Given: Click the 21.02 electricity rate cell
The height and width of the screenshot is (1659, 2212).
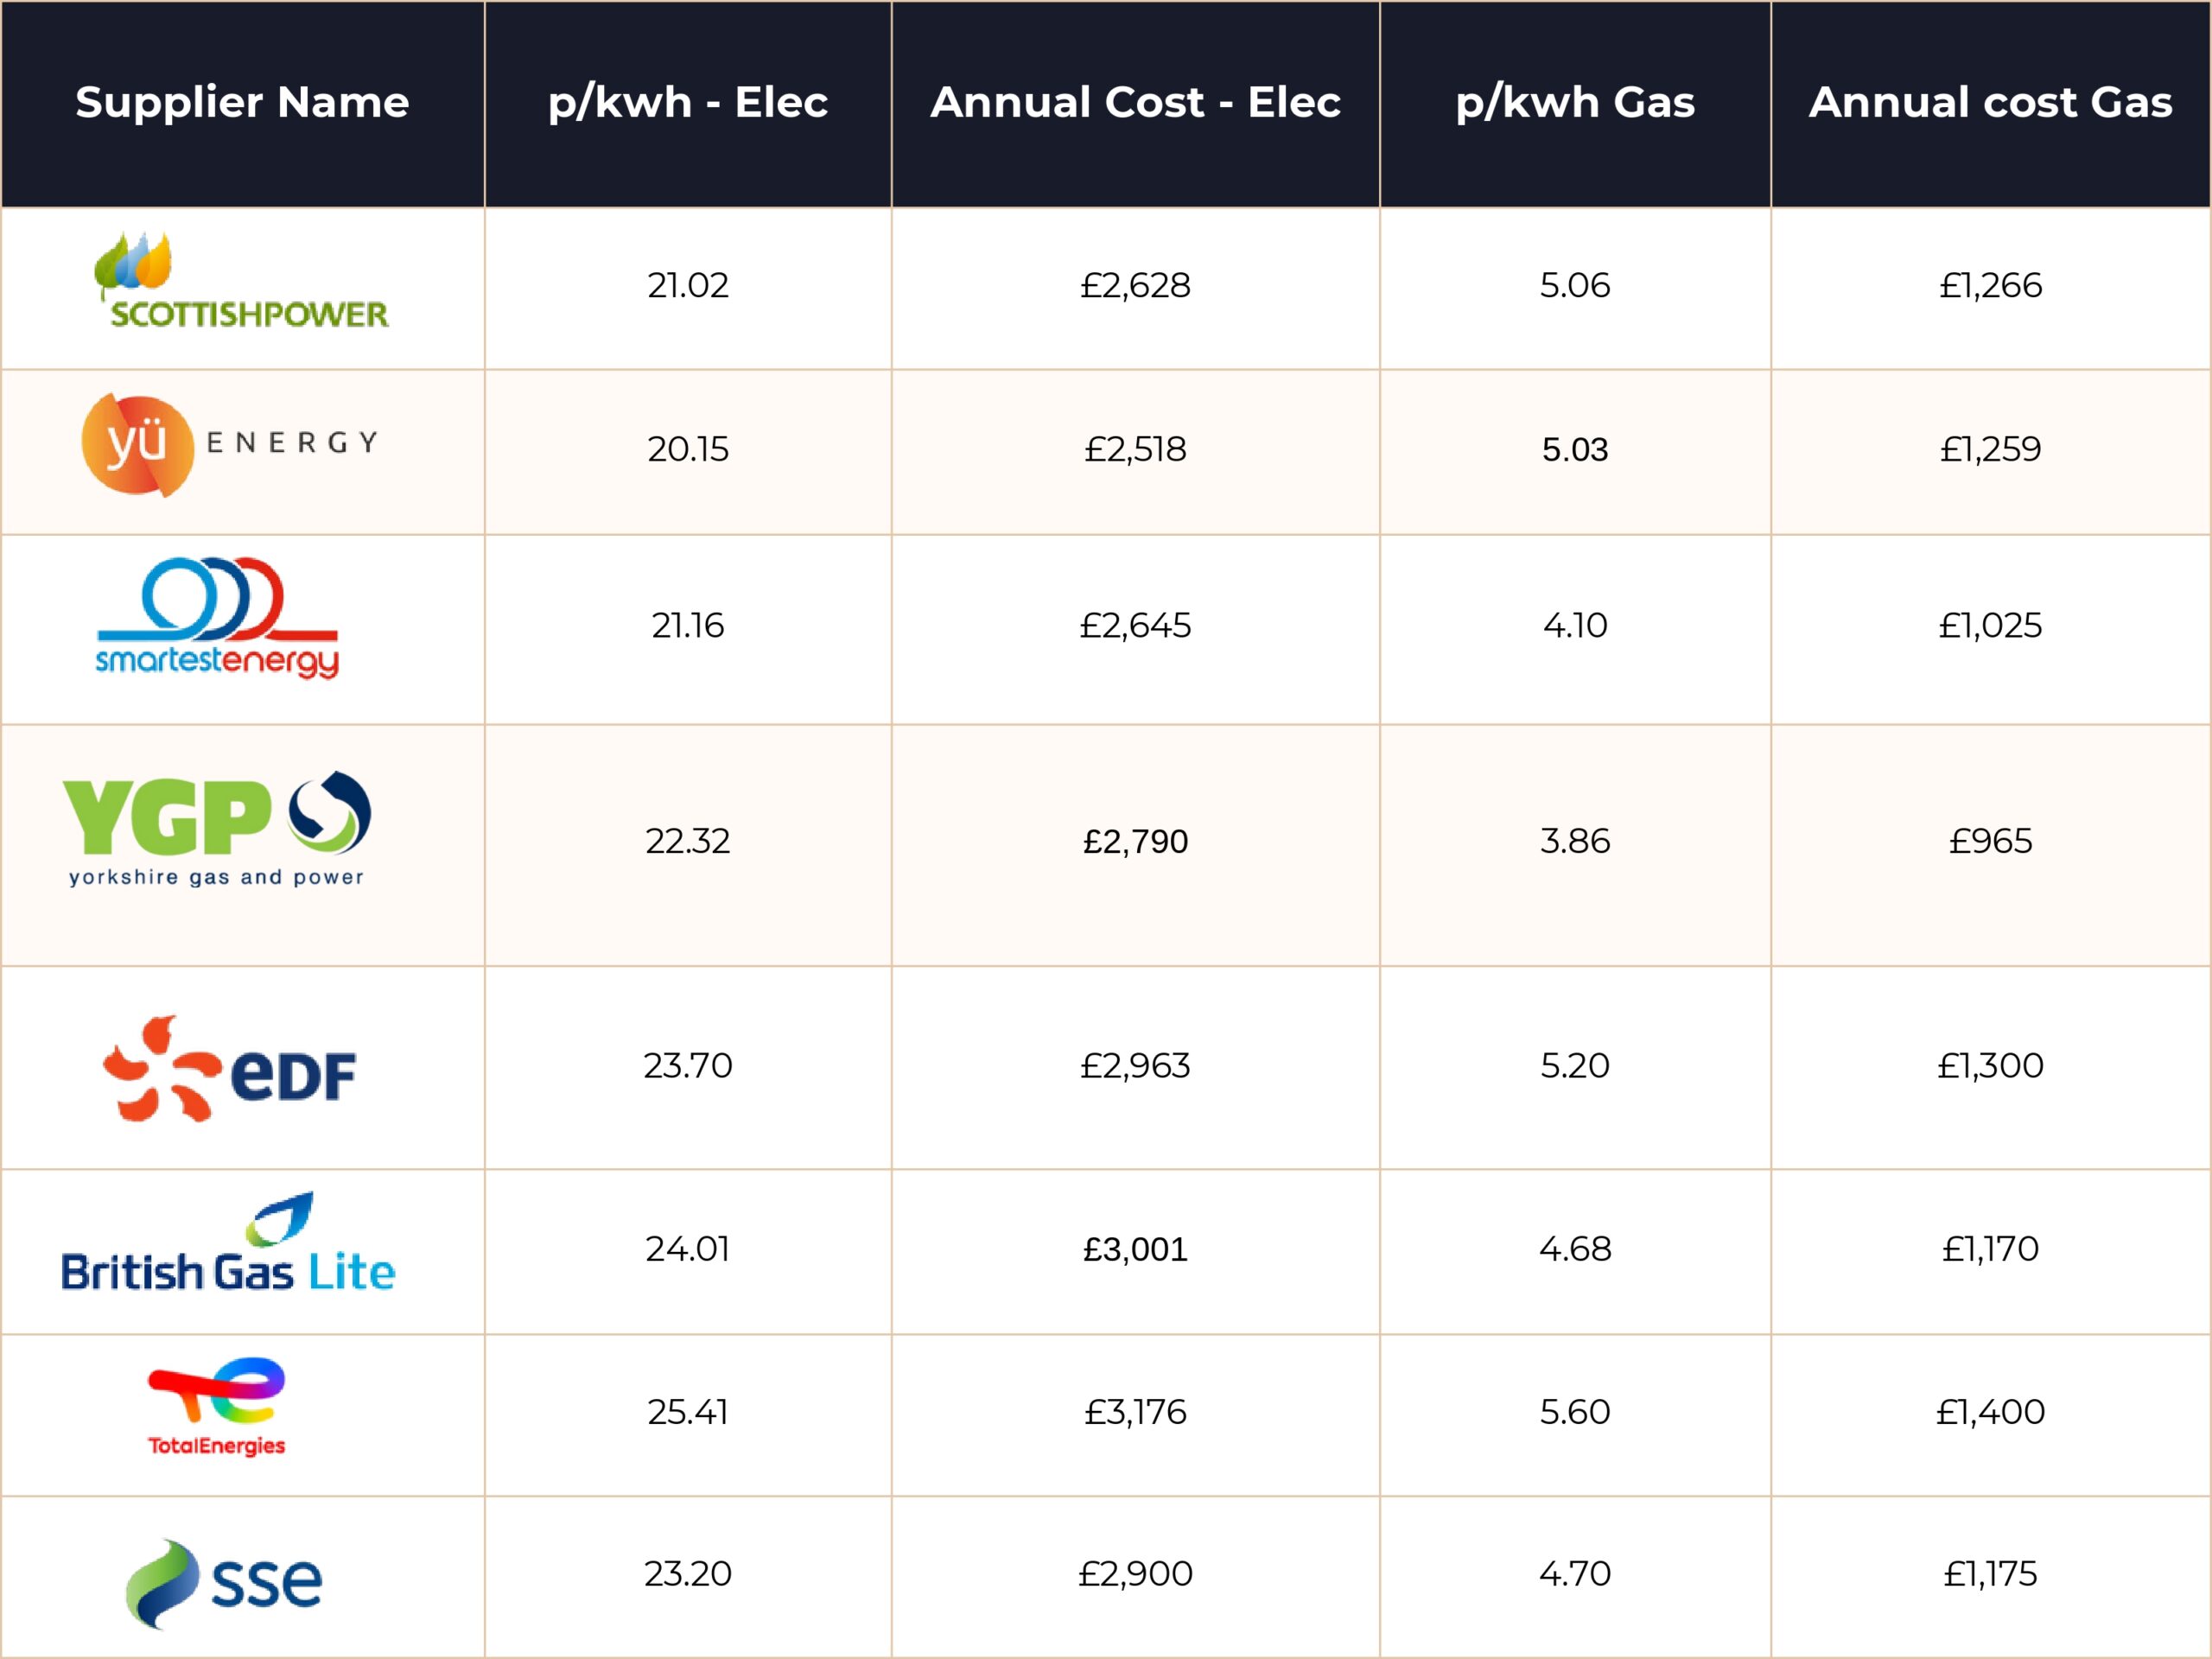Looking at the screenshot, I should click(688, 286).
